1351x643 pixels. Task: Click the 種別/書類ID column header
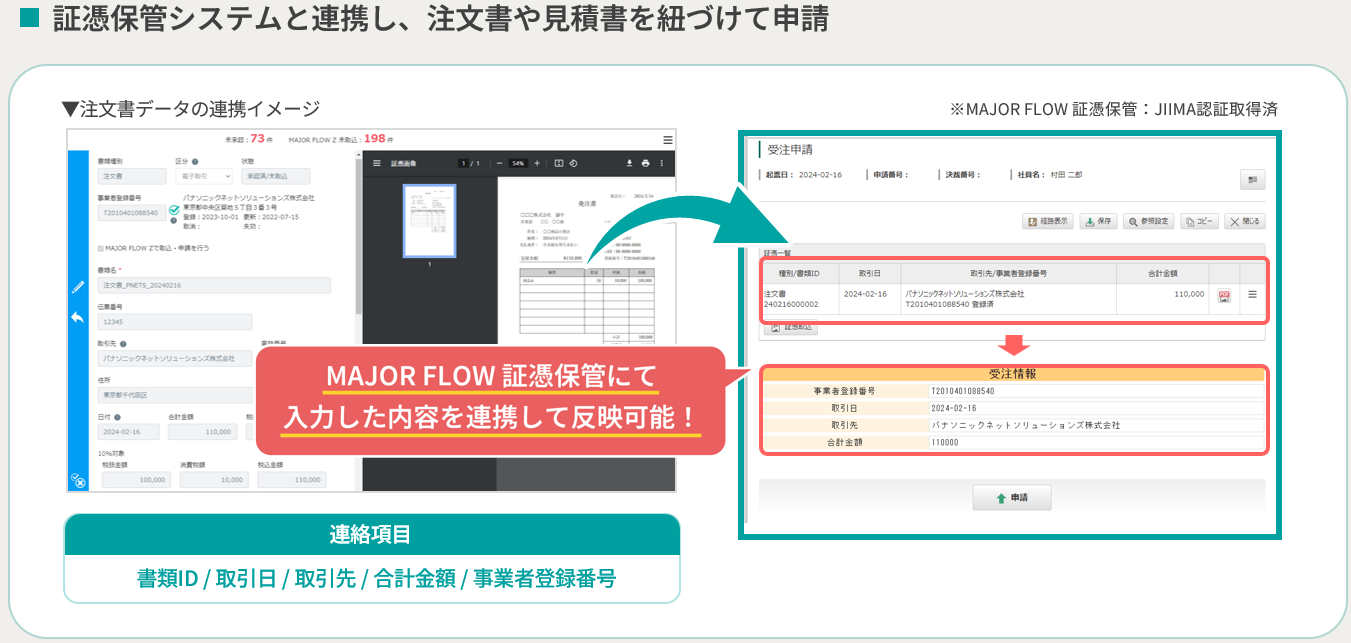click(x=799, y=273)
